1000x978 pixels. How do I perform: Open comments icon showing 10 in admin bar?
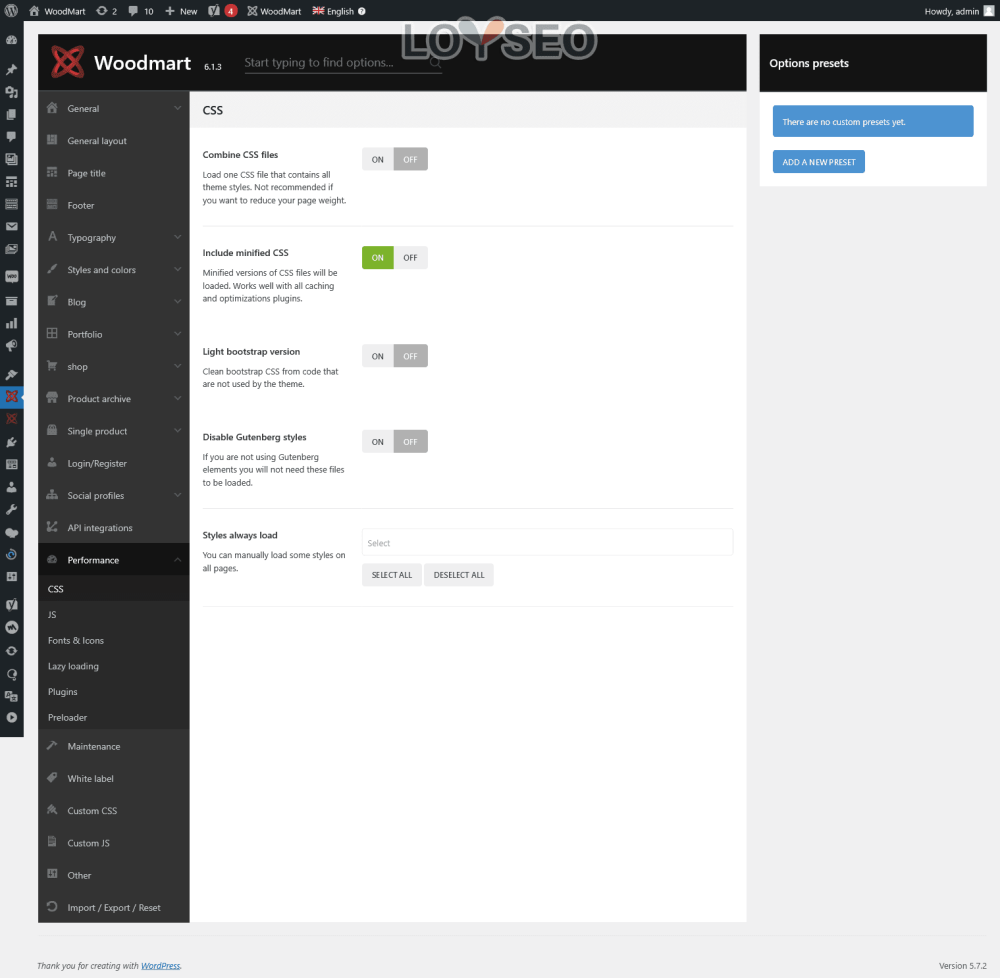tap(141, 11)
